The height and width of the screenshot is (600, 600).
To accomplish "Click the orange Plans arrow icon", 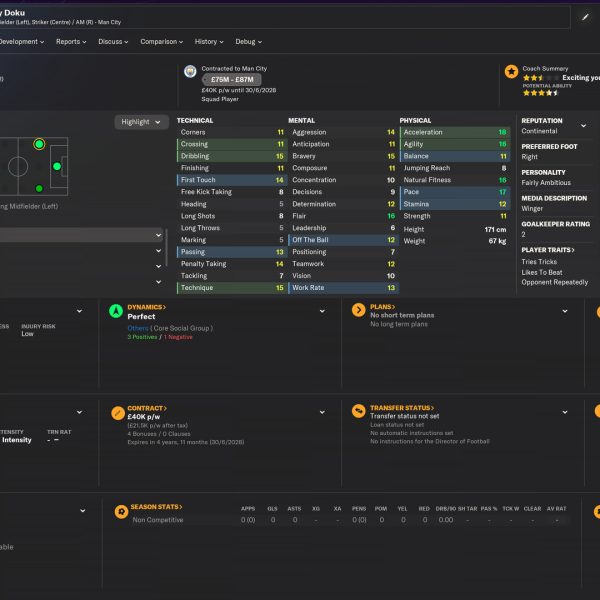I will point(359,310).
